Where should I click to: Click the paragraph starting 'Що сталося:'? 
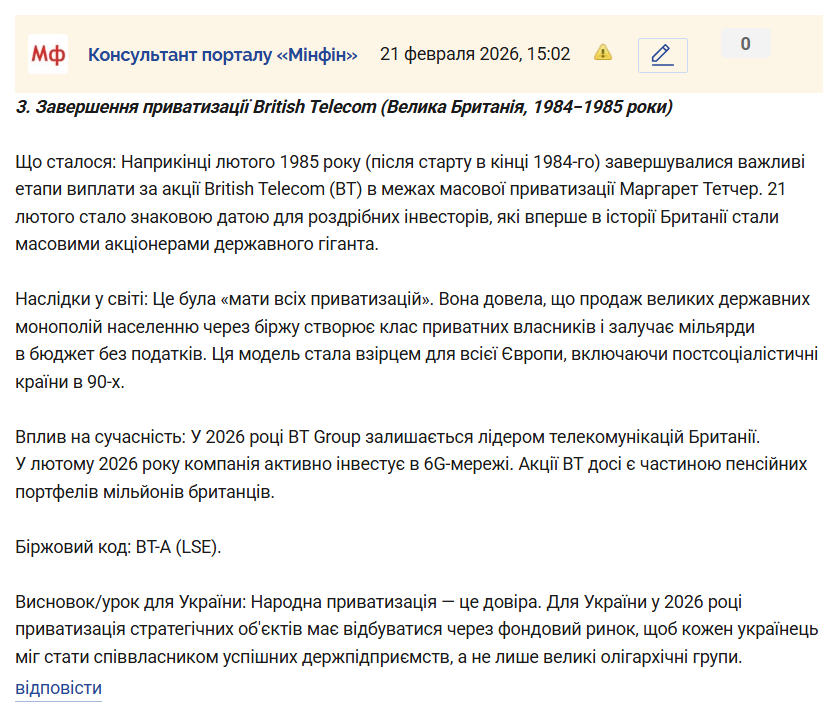[x=410, y=203]
